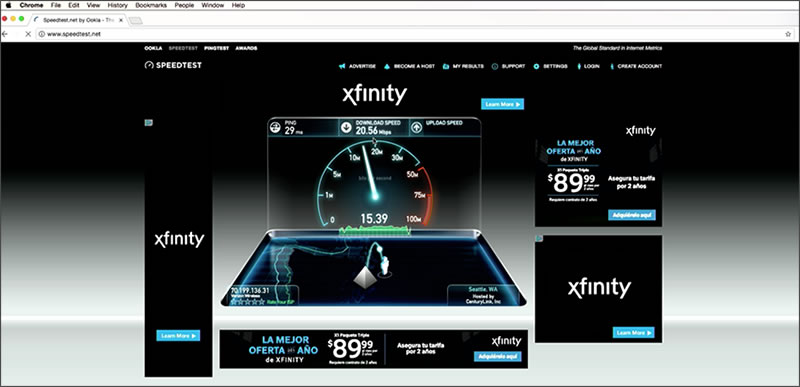This screenshot has height=387, width=800.
Task: Click the Download Speed arrow icon
Action: [346, 127]
